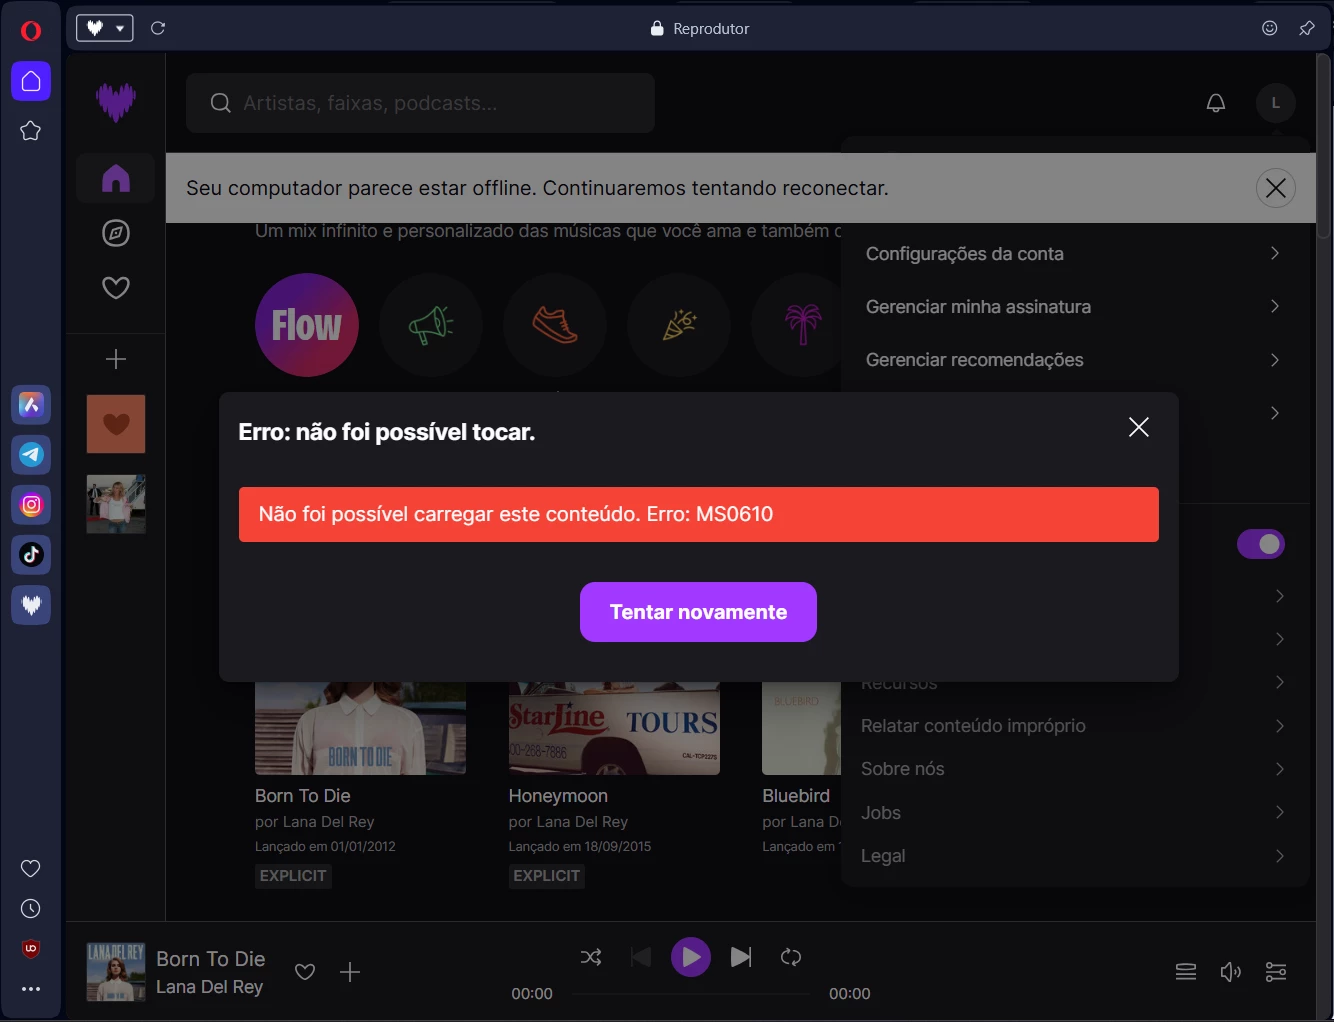Click the track progress bar
Image resolution: width=1334 pixels, height=1022 pixels.
coord(691,994)
